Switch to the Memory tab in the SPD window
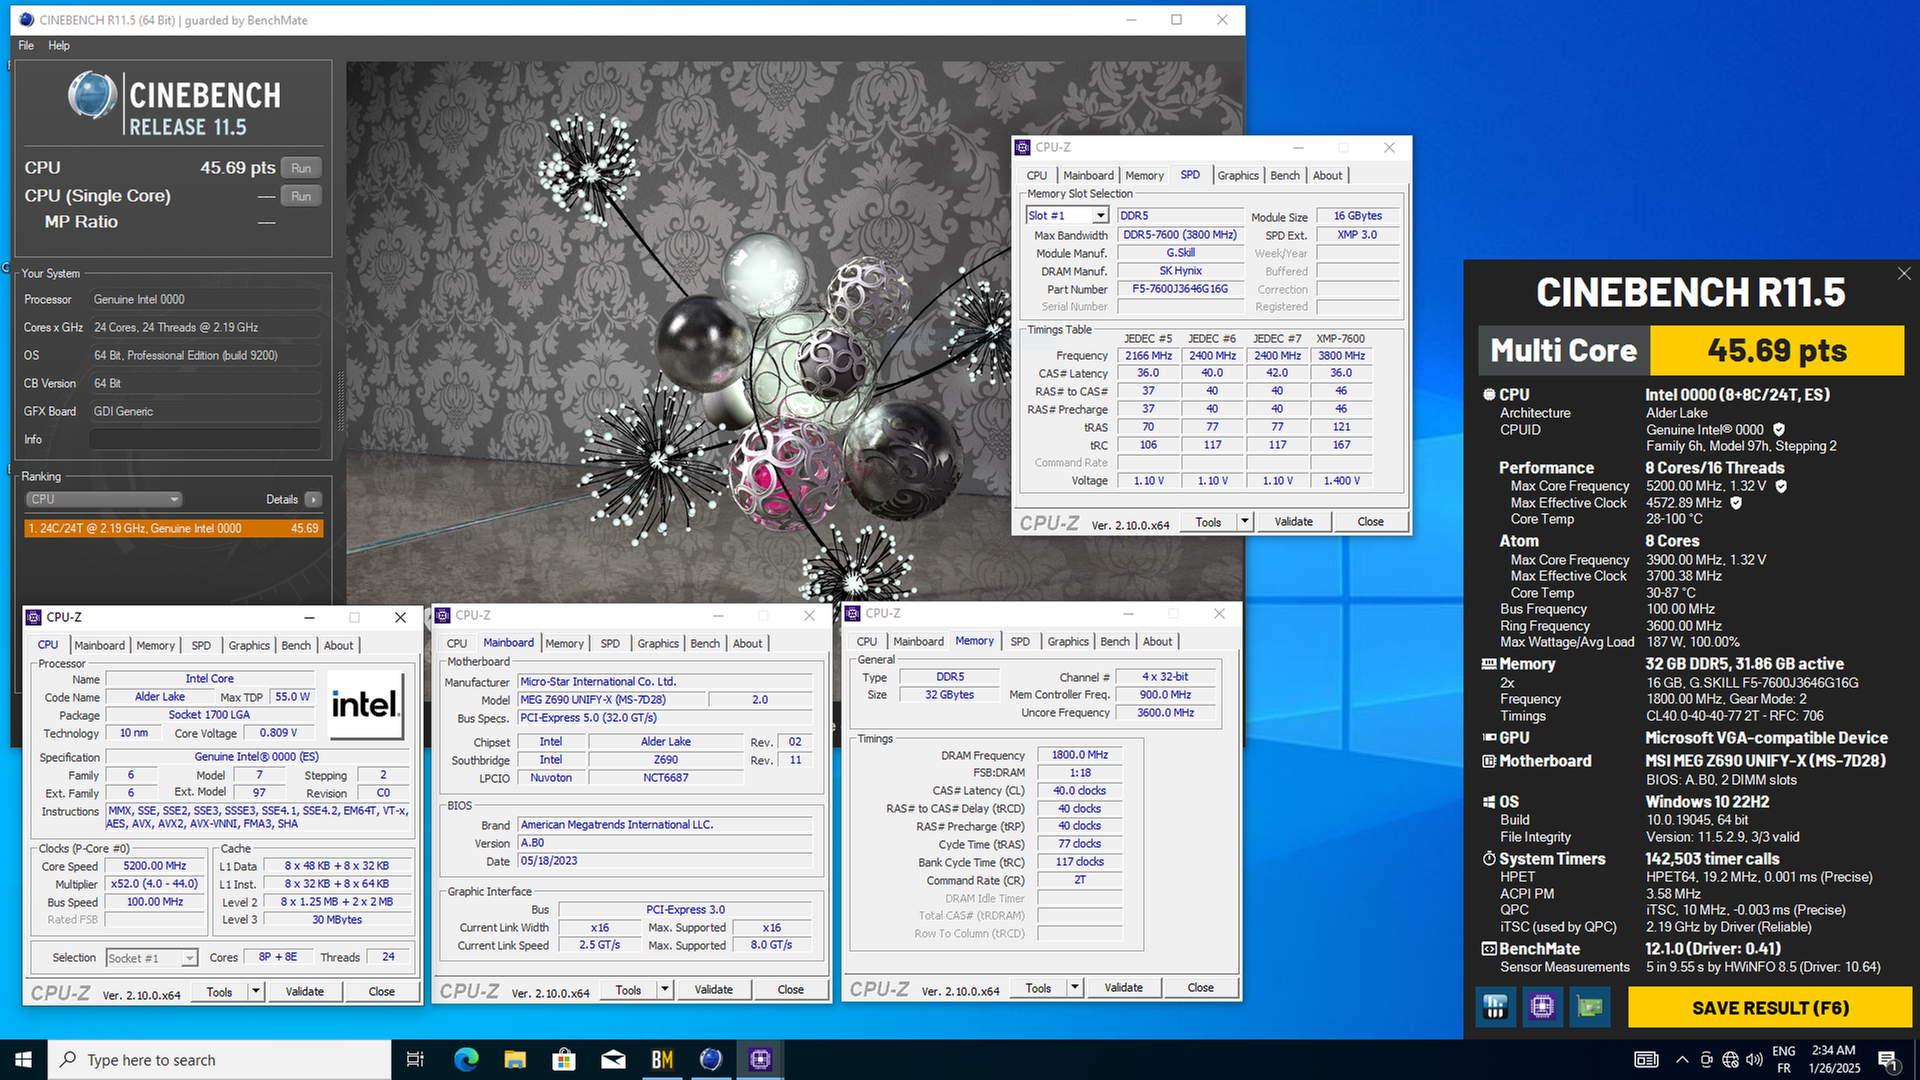1920x1080 pixels. click(x=1144, y=175)
